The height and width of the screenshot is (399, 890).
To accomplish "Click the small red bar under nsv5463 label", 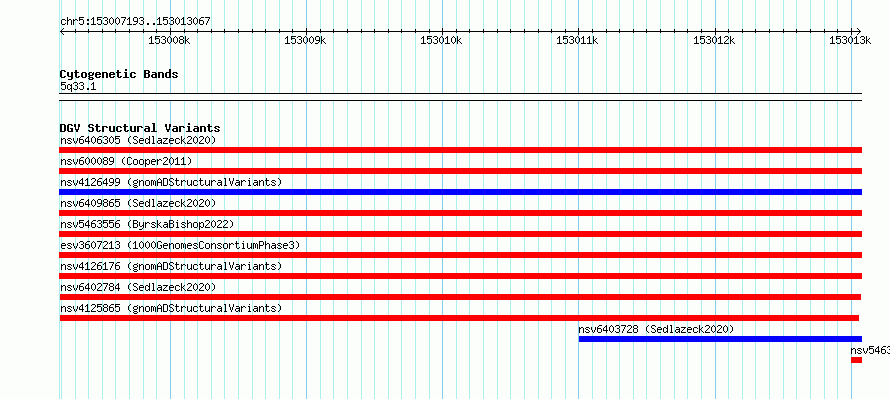I will coord(857,360).
